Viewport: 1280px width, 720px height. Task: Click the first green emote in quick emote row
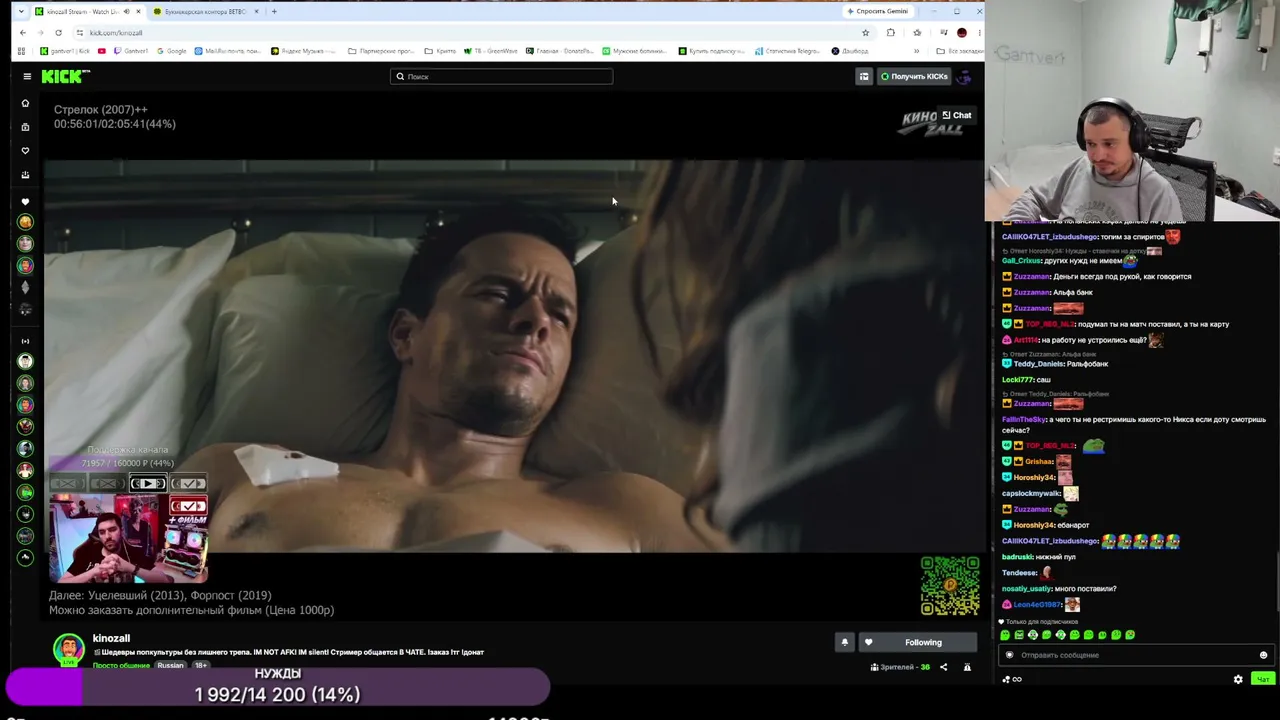1005,635
